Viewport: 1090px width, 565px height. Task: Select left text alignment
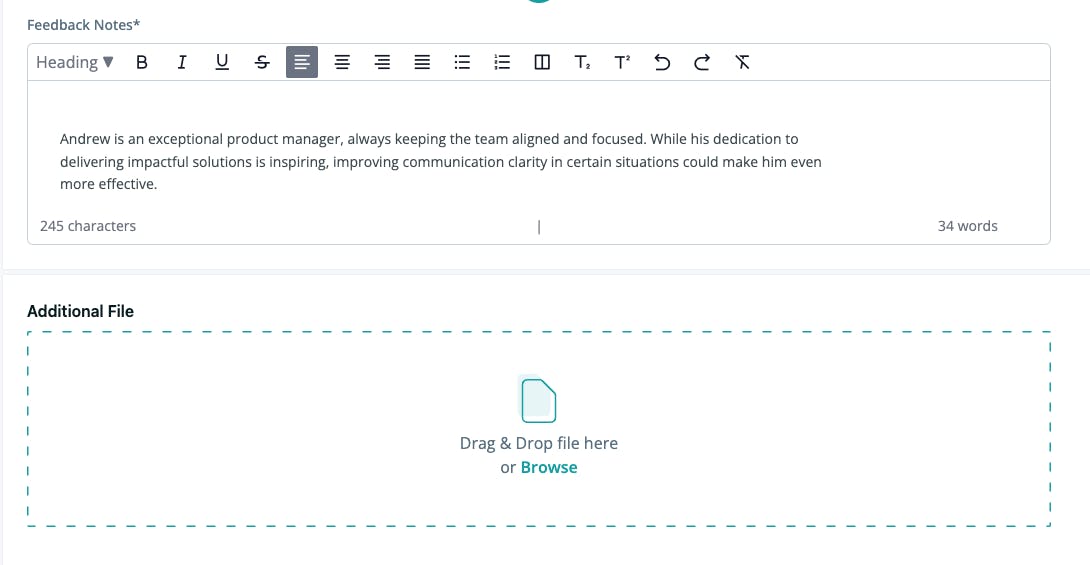pos(302,62)
